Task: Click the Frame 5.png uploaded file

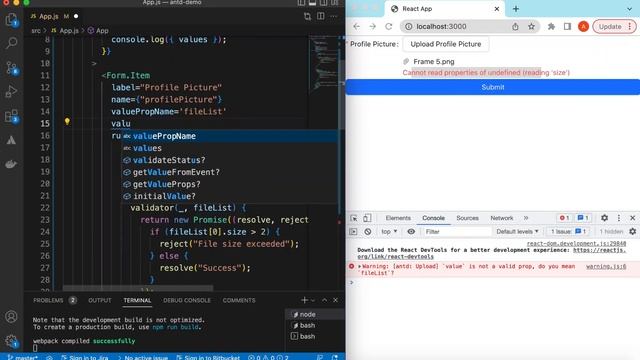Action: 433,62
